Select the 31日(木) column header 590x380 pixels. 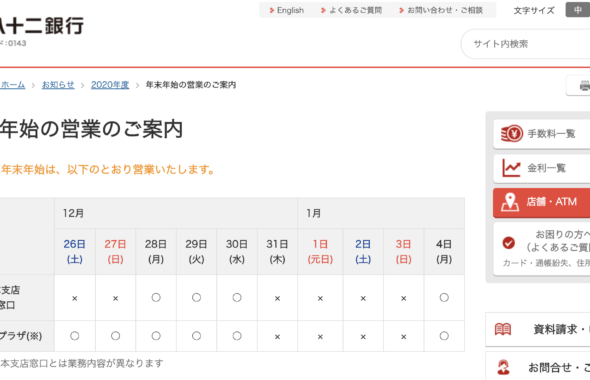(x=277, y=252)
